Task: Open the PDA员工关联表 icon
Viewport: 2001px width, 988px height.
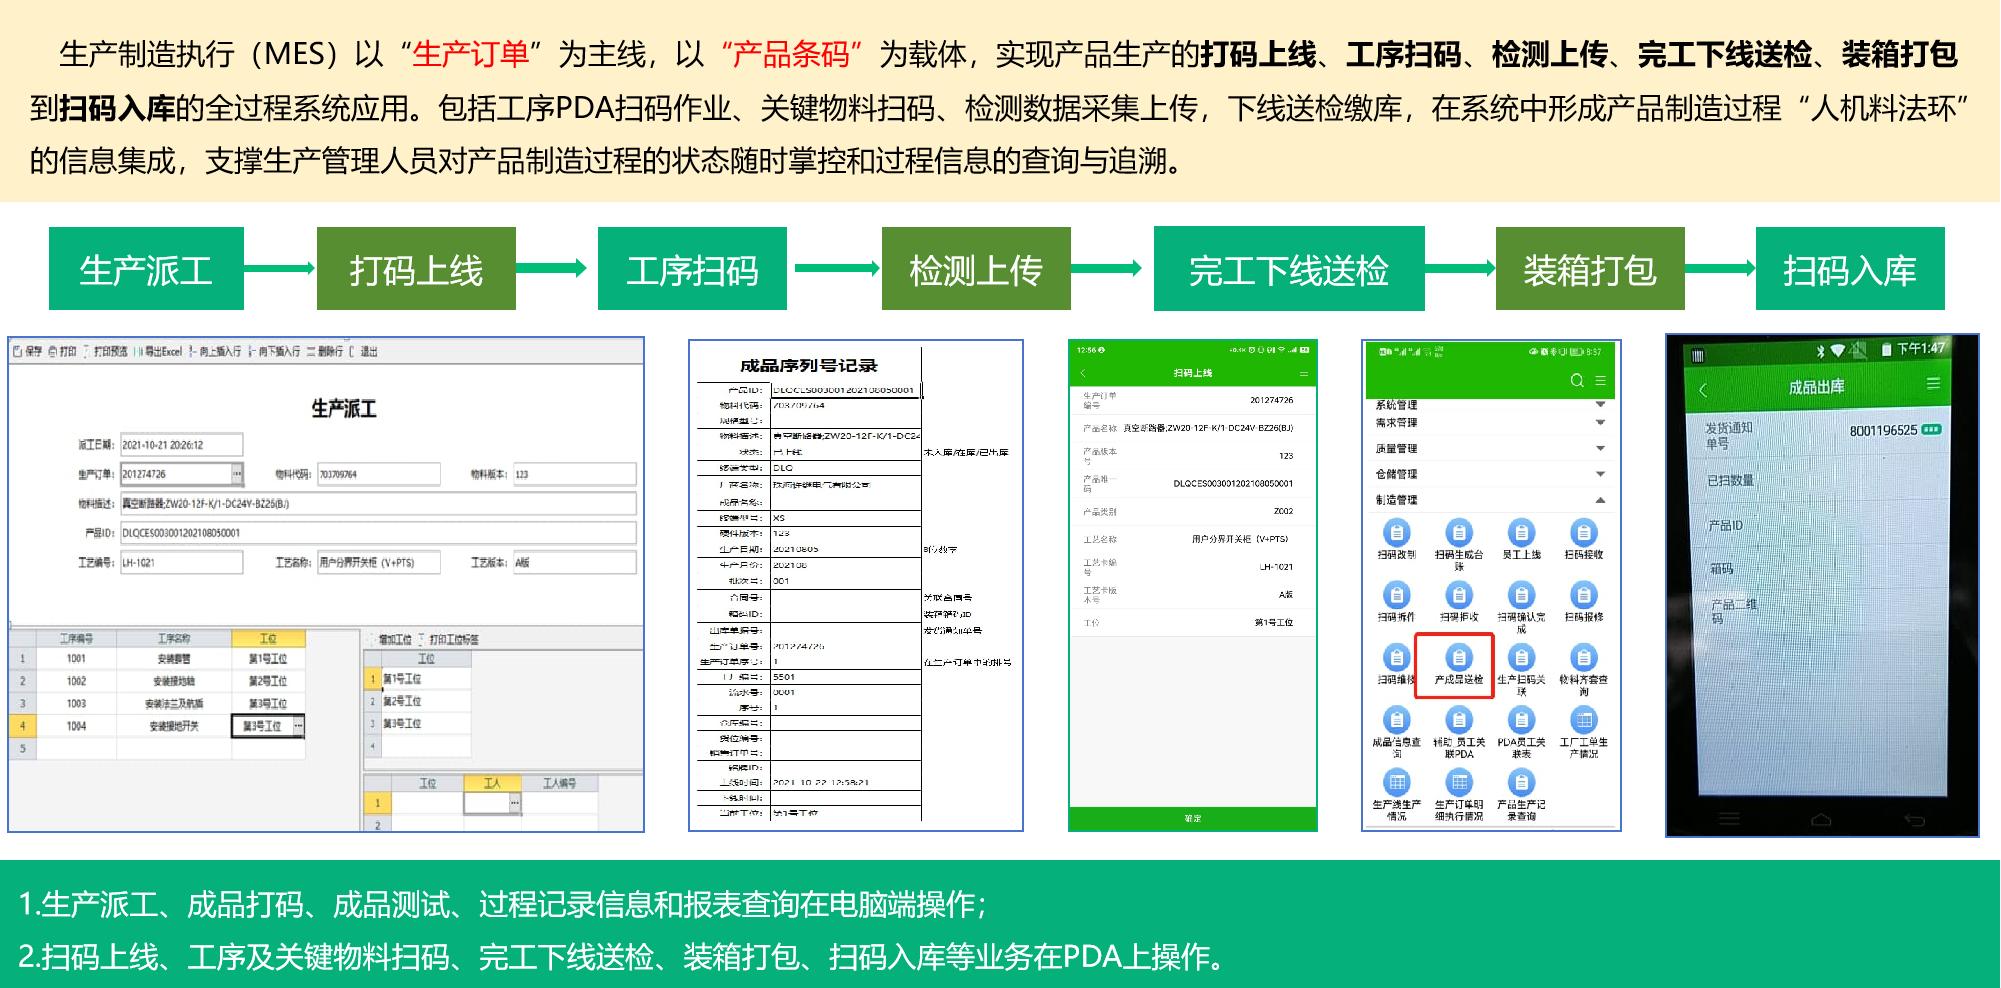Action: (1521, 720)
